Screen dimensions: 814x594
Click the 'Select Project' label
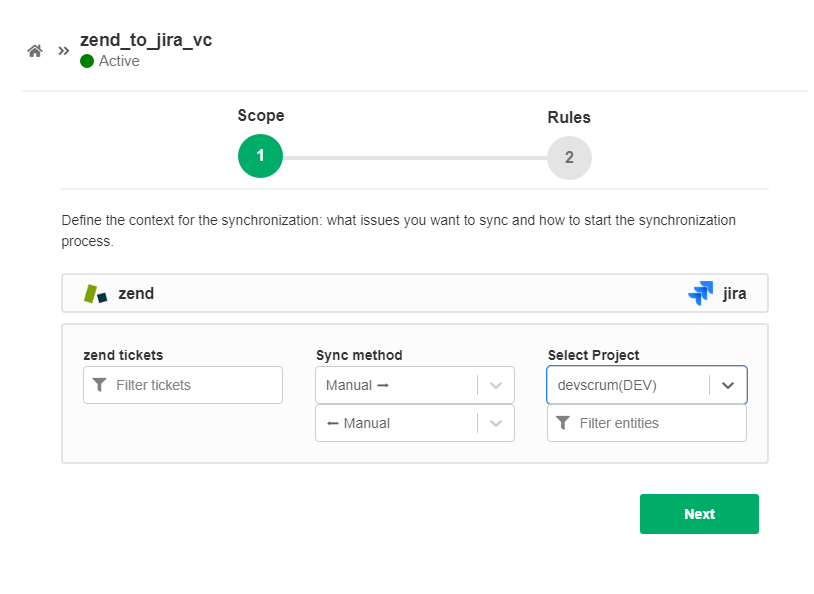[x=593, y=355]
